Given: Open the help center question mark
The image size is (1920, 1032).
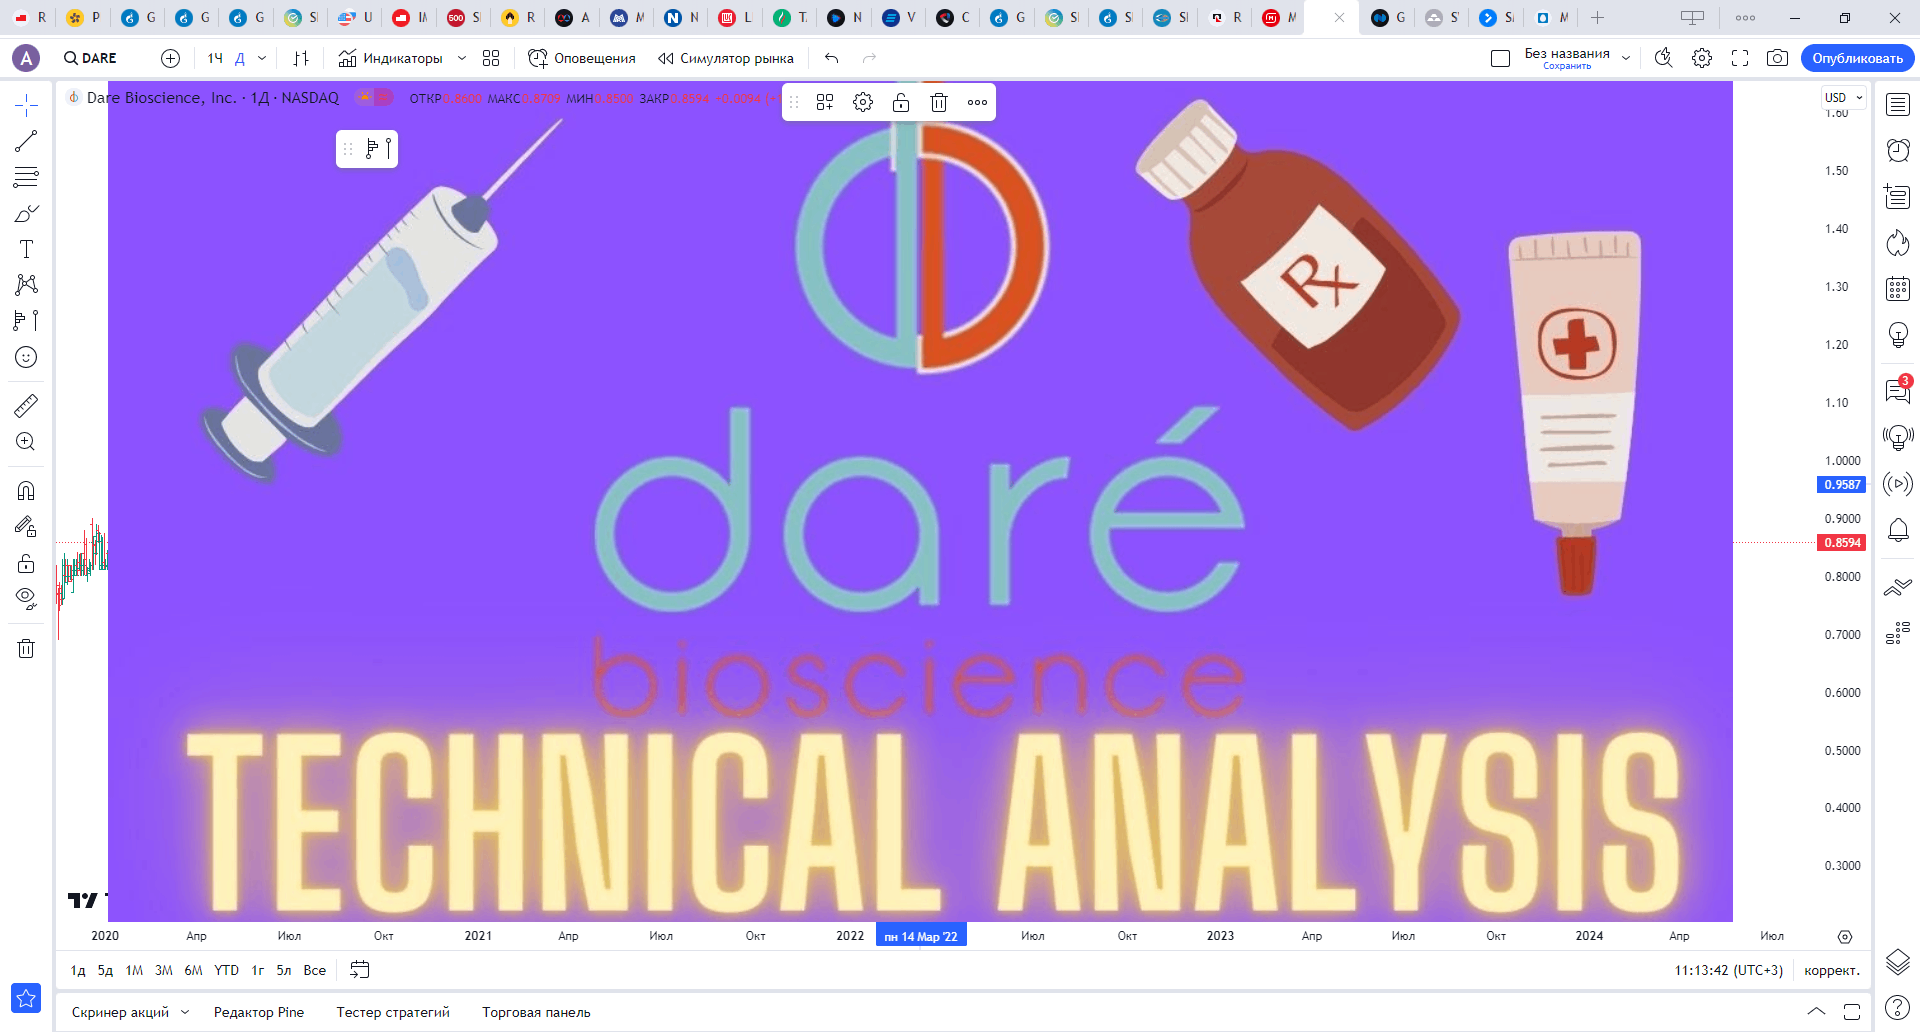Looking at the screenshot, I should click(1898, 1007).
